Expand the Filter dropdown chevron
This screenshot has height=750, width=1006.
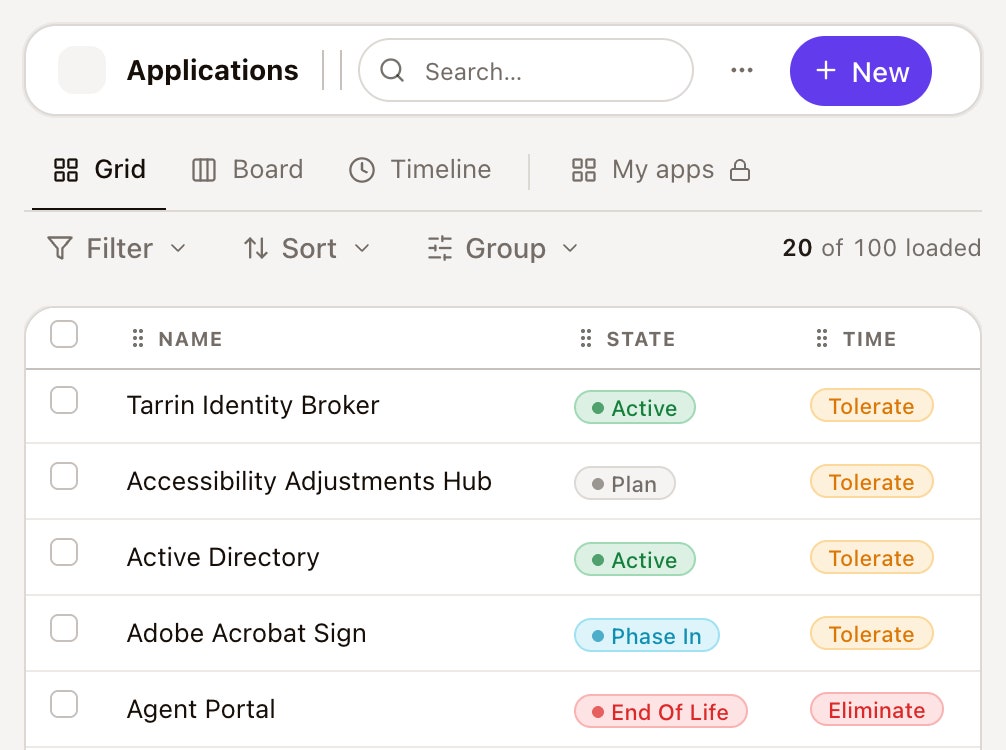[178, 248]
